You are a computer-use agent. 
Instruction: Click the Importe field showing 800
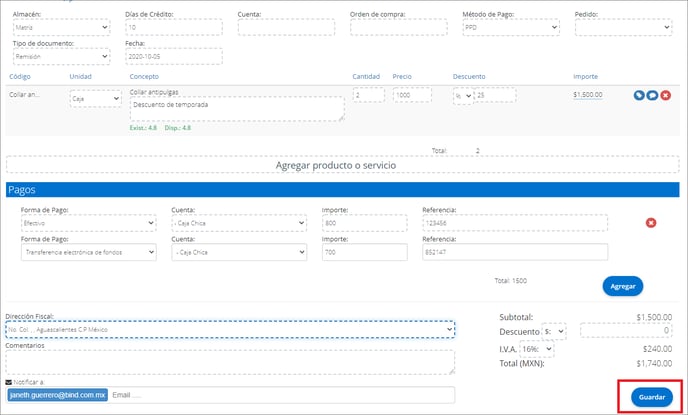click(365, 223)
